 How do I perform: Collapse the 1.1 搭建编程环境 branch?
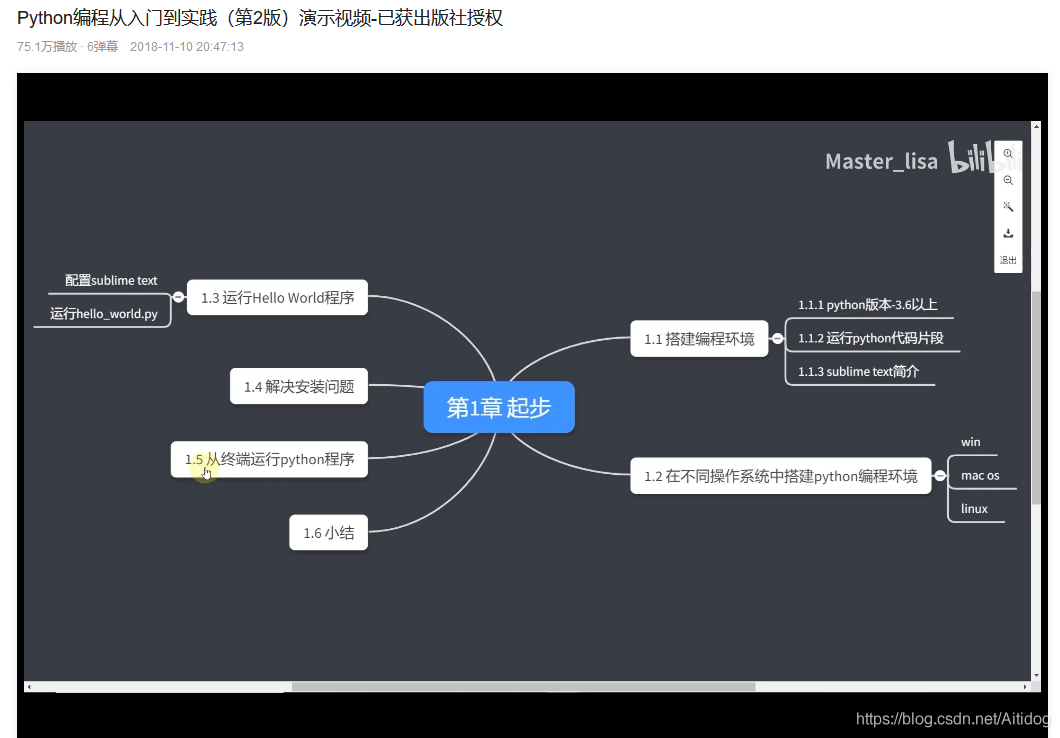[x=777, y=338]
